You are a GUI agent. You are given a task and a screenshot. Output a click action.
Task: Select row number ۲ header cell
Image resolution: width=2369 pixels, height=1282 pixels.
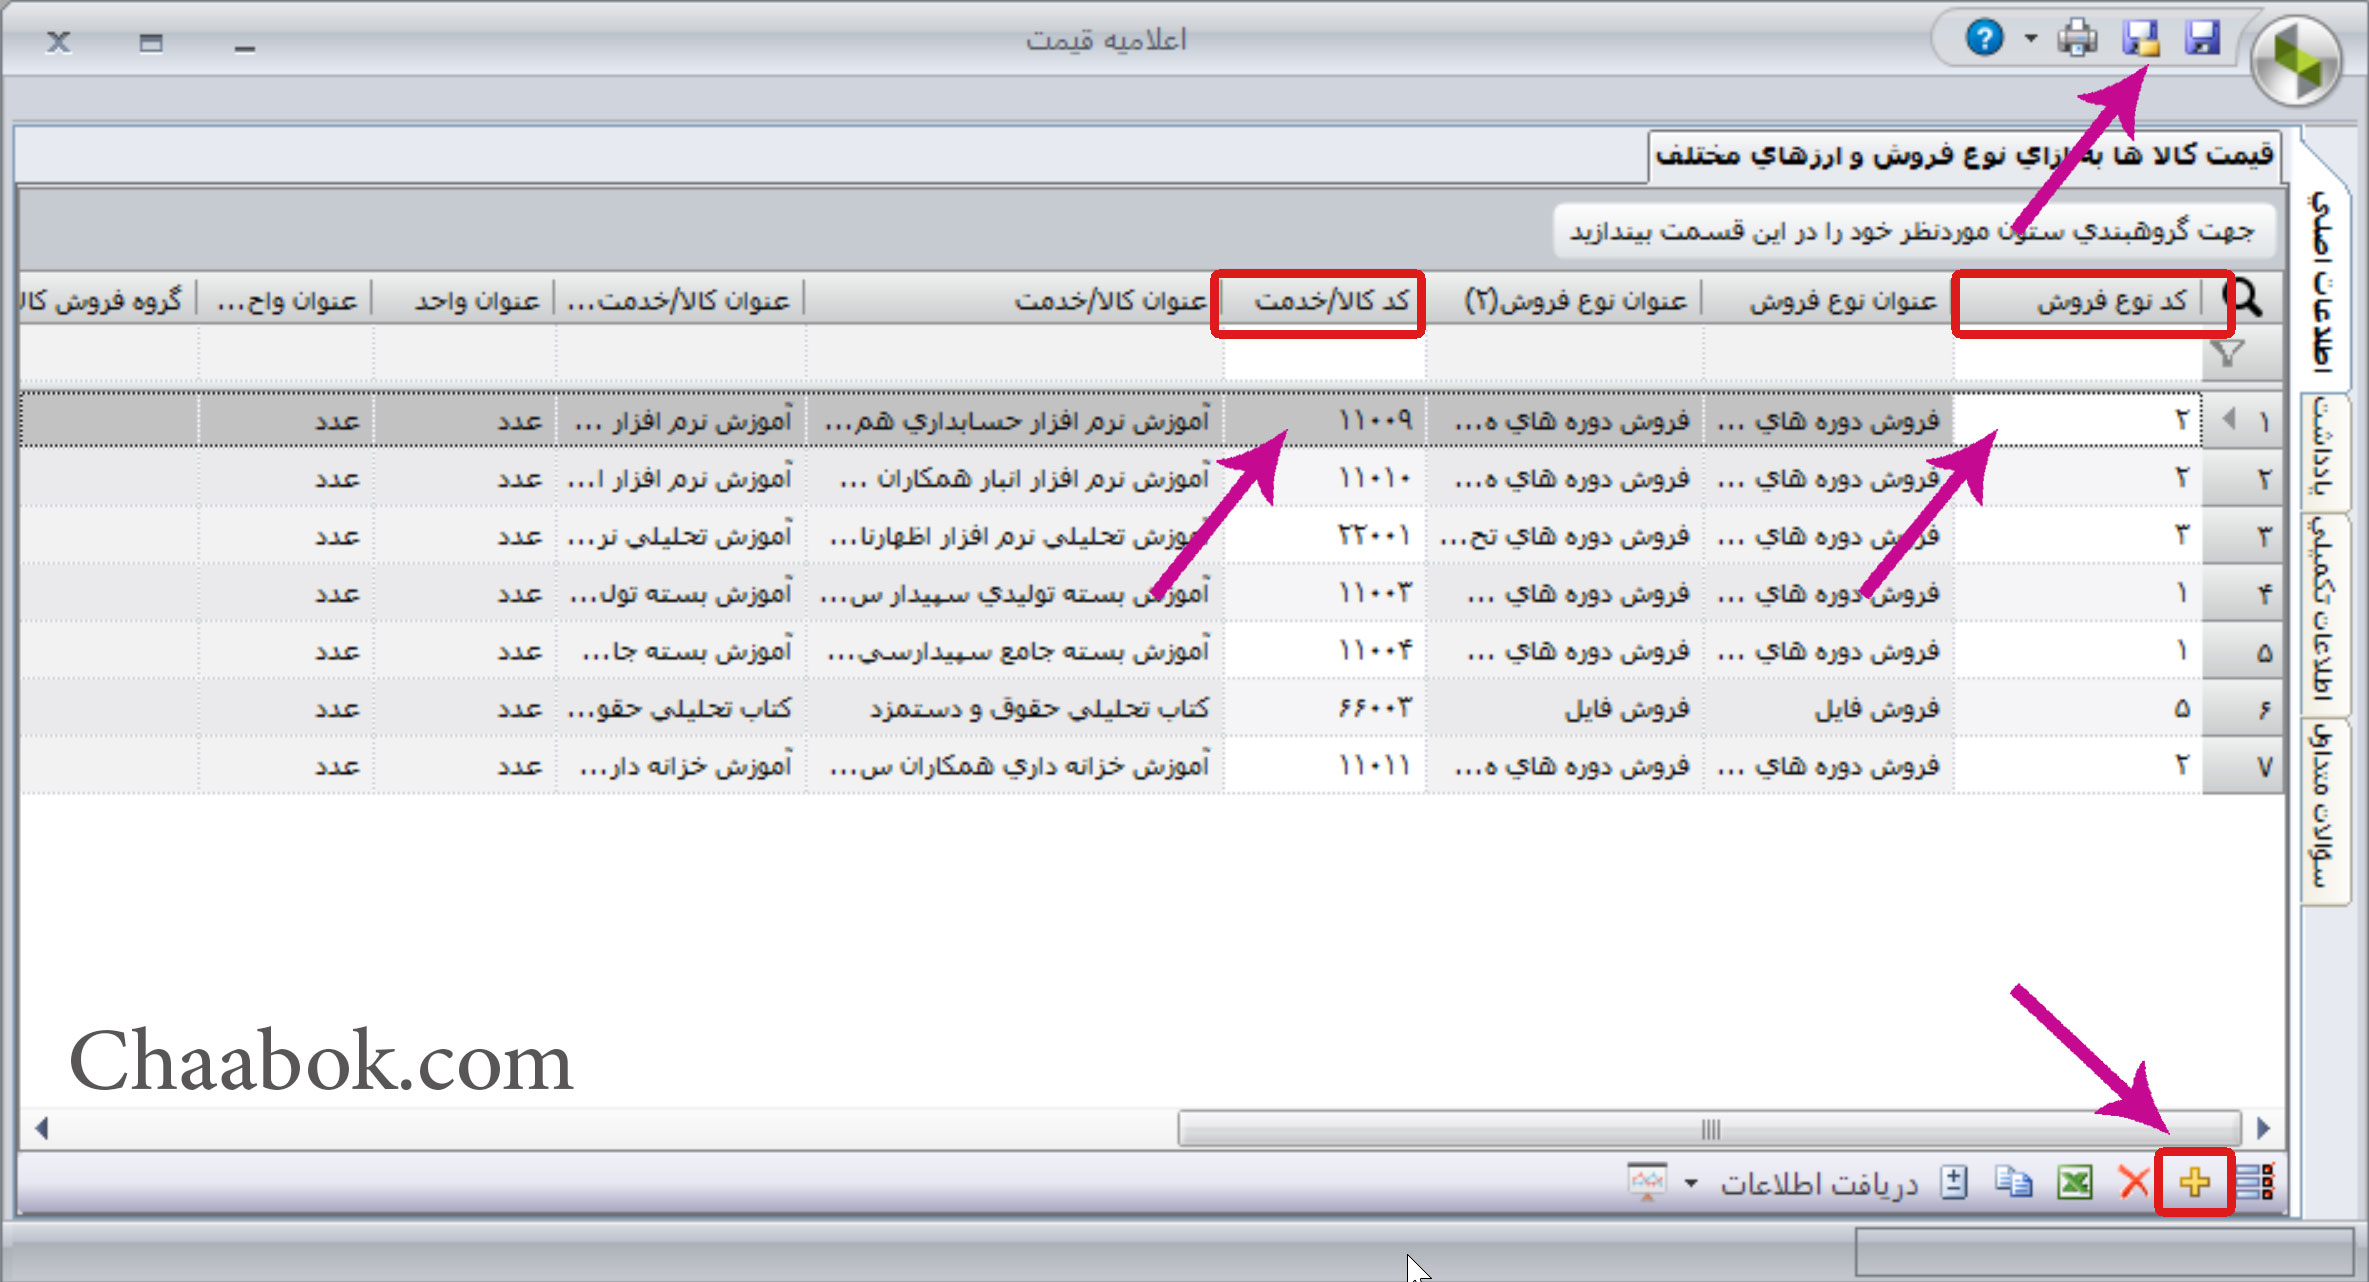[x=2244, y=479]
